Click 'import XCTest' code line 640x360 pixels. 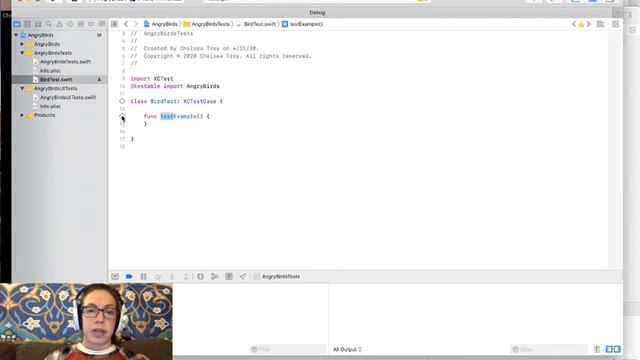[152, 79]
